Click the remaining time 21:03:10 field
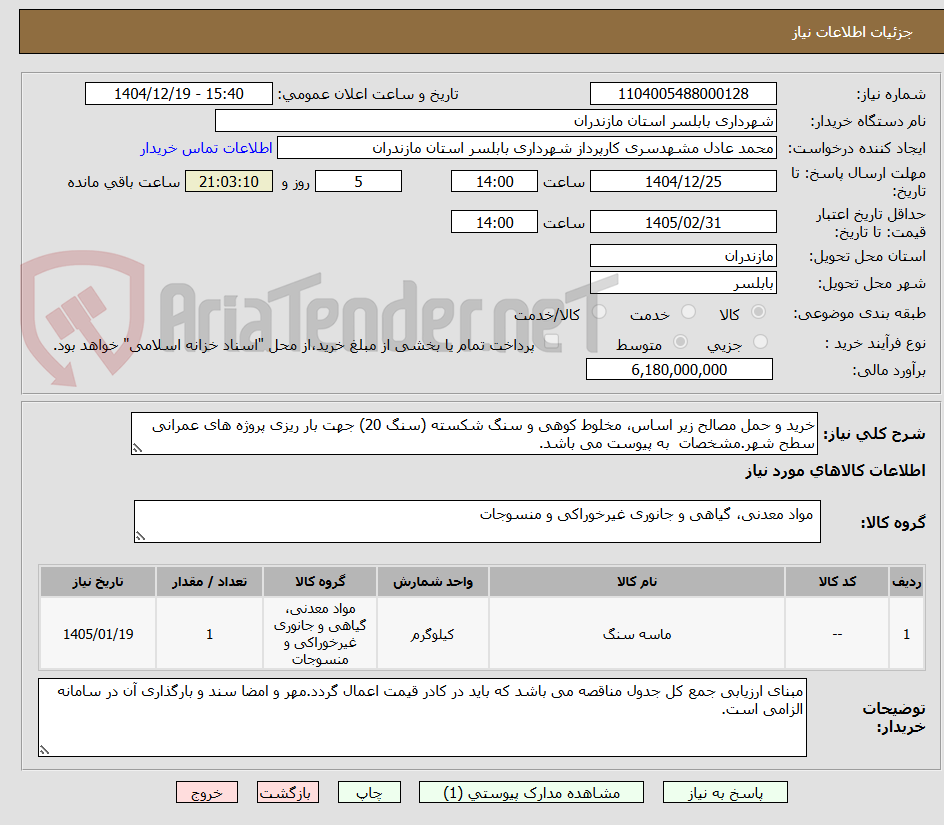This screenshot has width=944, height=825. pyautogui.click(x=229, y=181)
